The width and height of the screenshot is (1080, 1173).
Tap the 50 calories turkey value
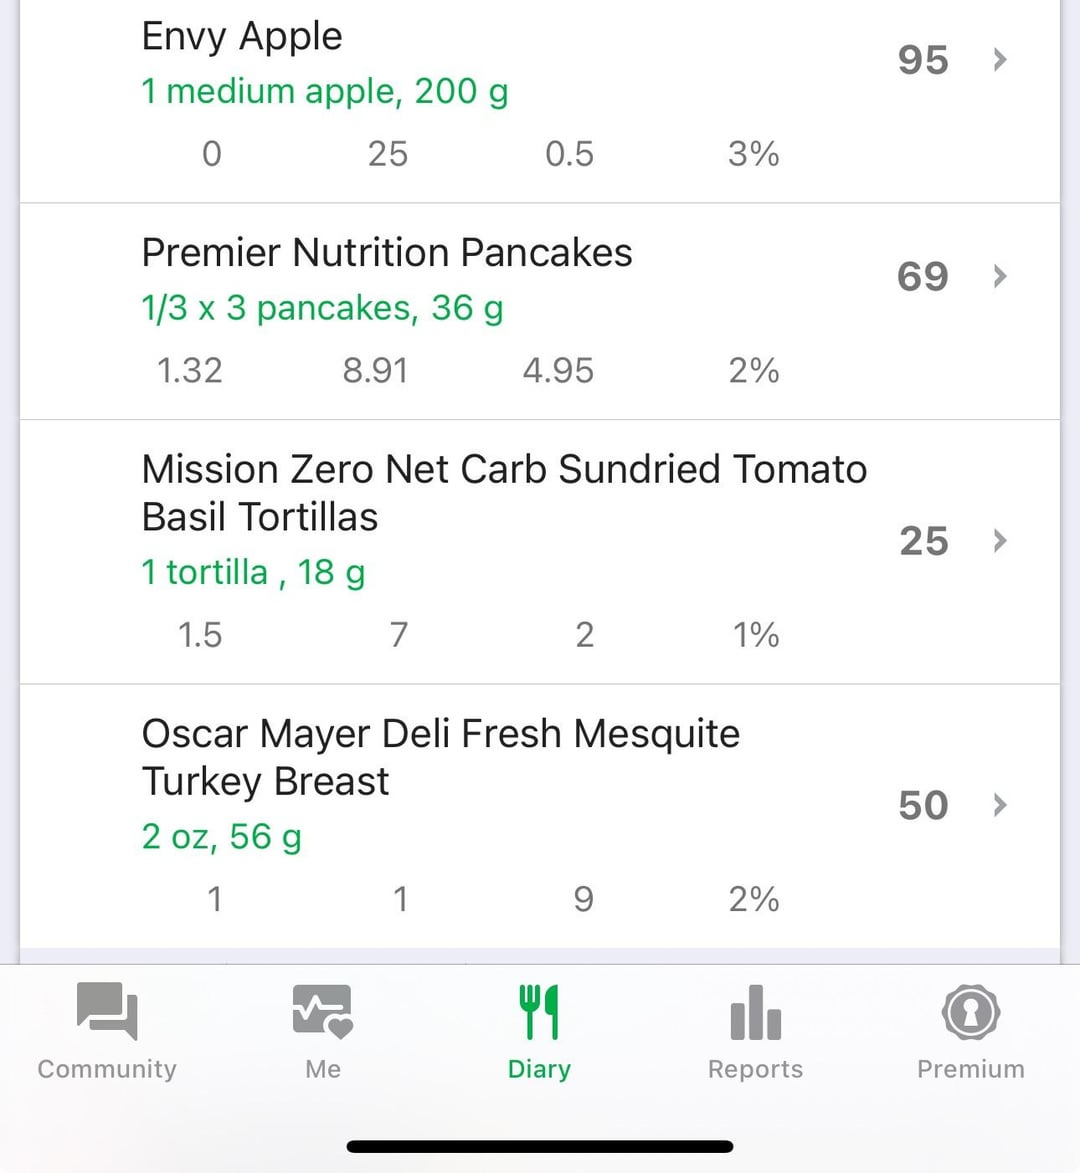pyautogui.click(x=924, y=806)
